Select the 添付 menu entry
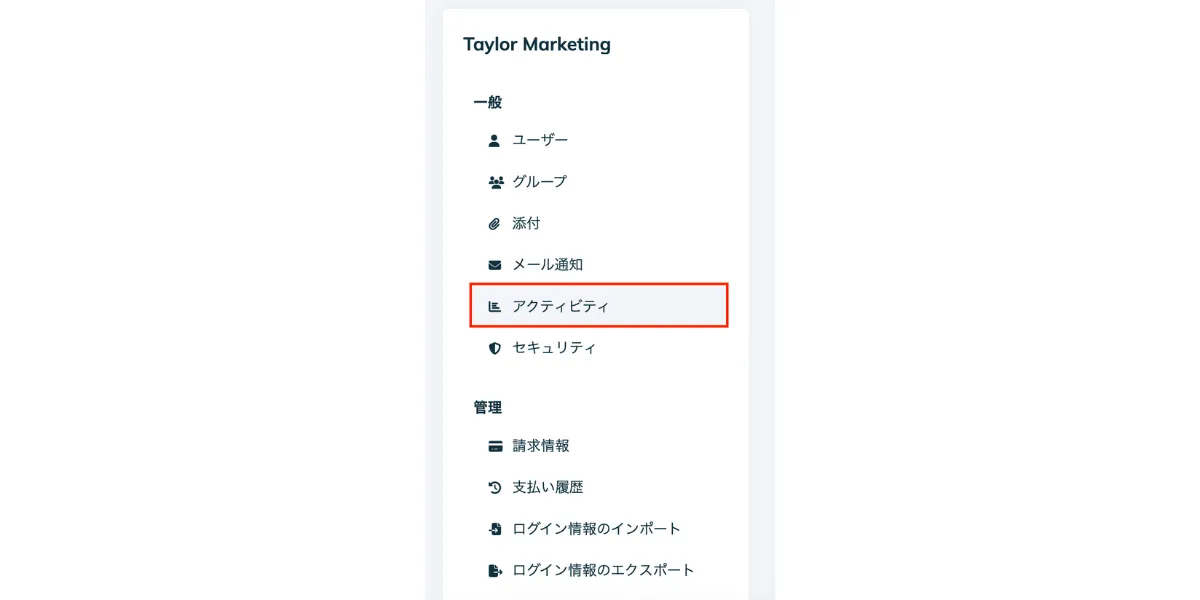 (526, 224)
